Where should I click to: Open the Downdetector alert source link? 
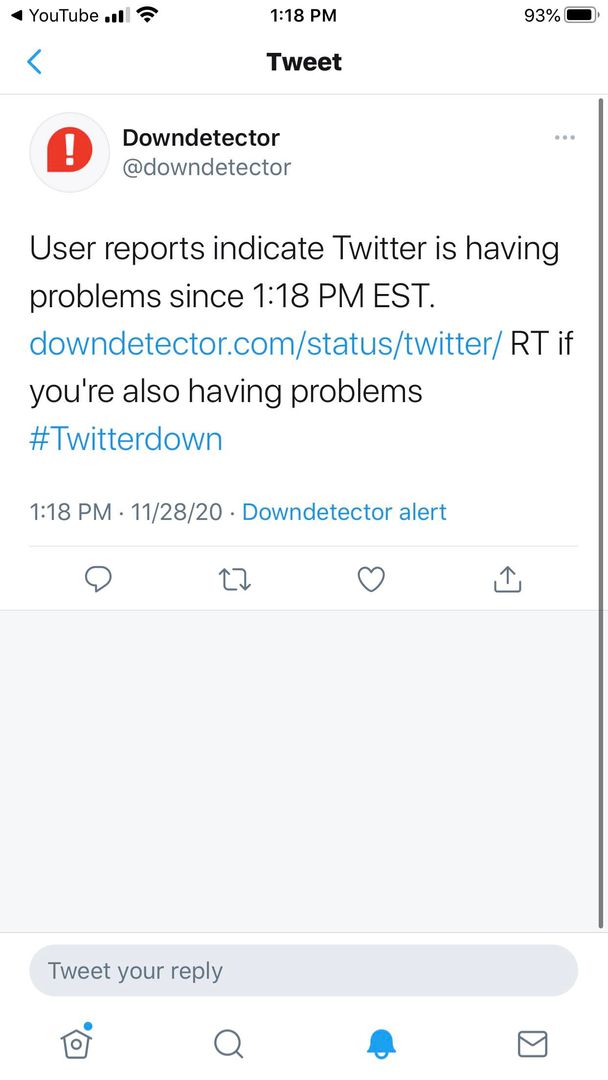[344, 512]
